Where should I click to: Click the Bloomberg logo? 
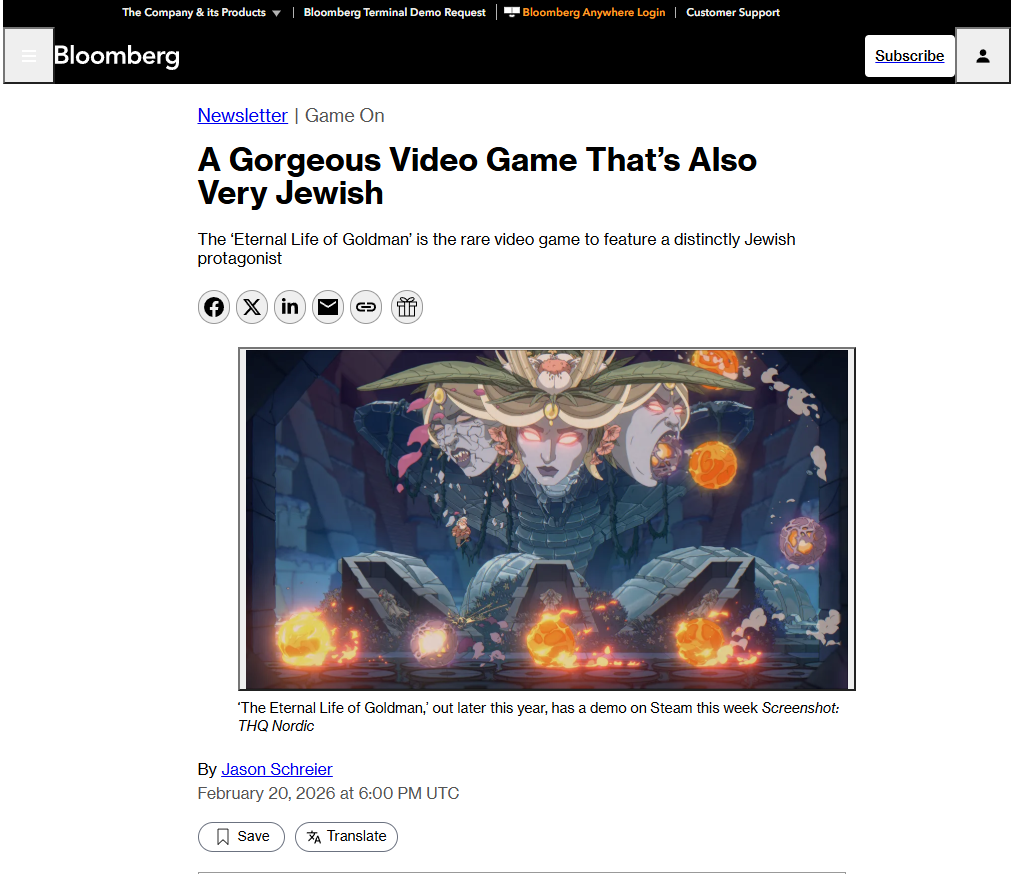[x=117, y=56]
